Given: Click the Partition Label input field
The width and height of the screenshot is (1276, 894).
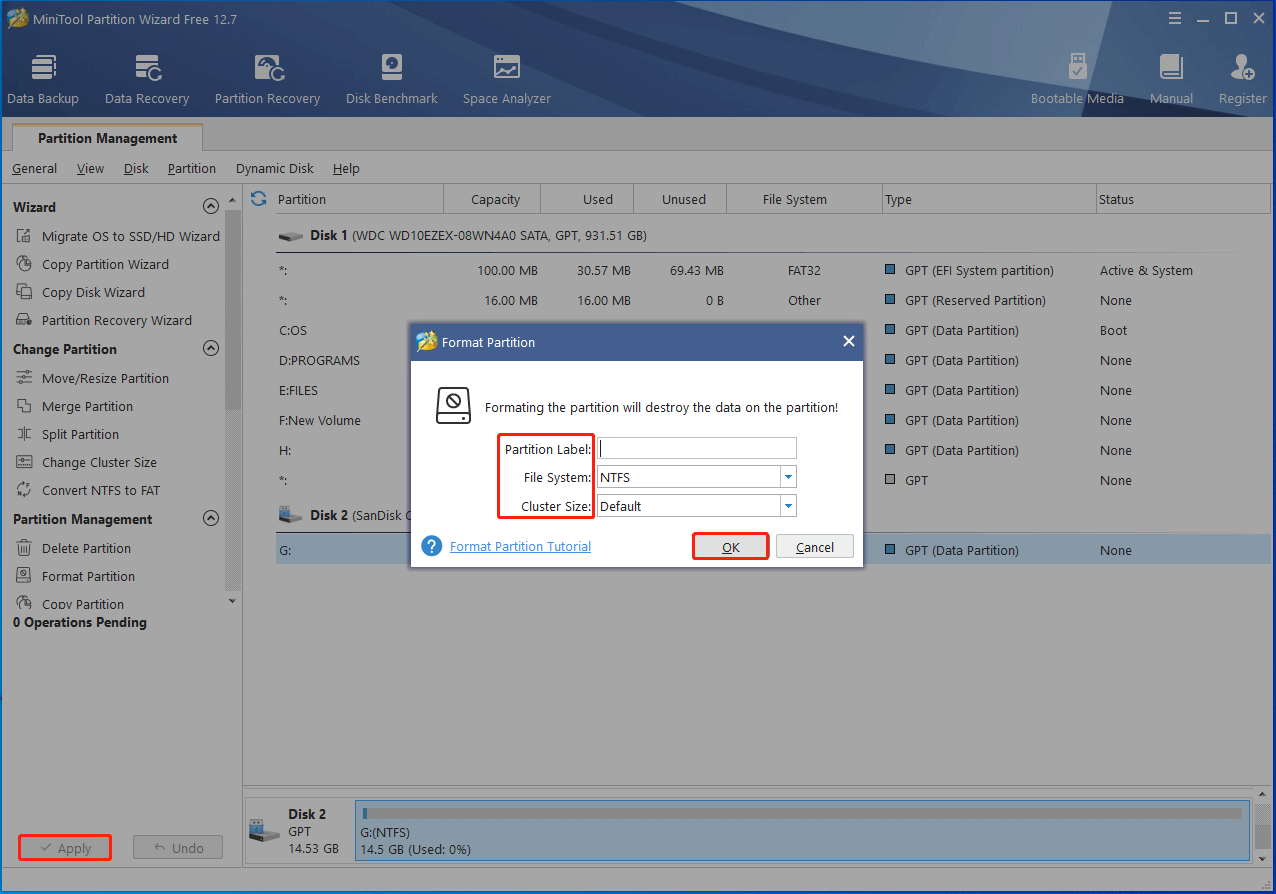Looking at the screenshot, I should click(x=697, y=448).
